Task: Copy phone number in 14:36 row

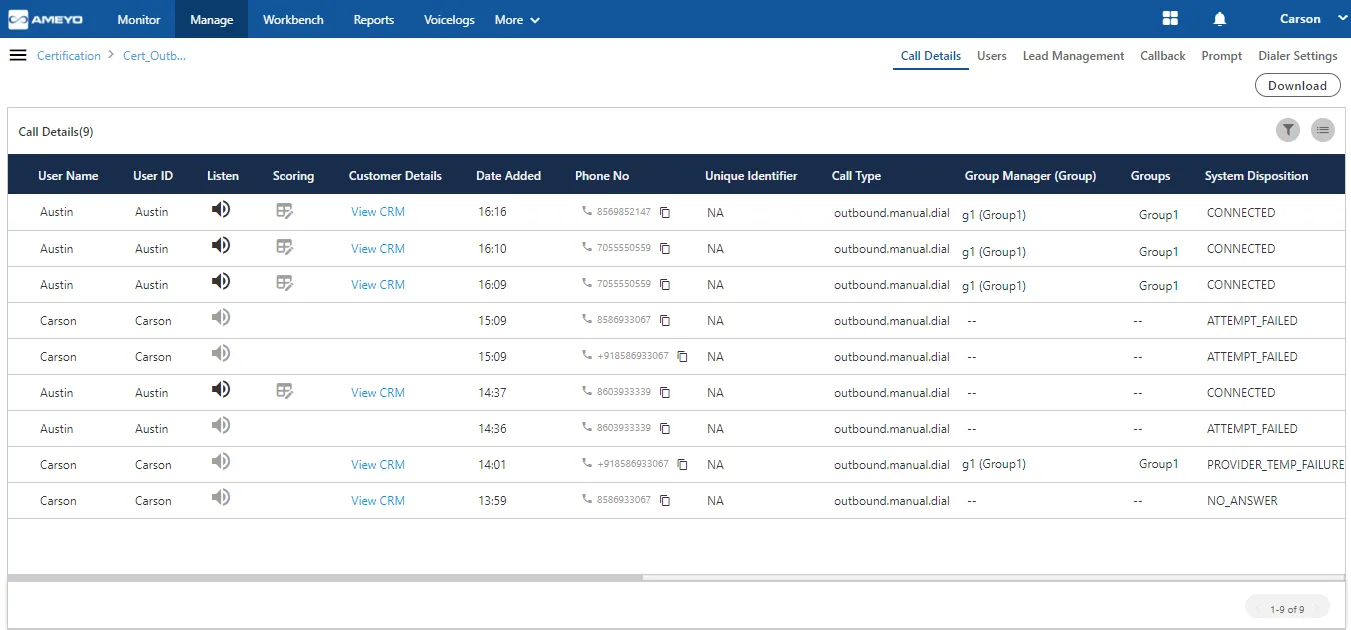Action: click(x=665, y=429)
